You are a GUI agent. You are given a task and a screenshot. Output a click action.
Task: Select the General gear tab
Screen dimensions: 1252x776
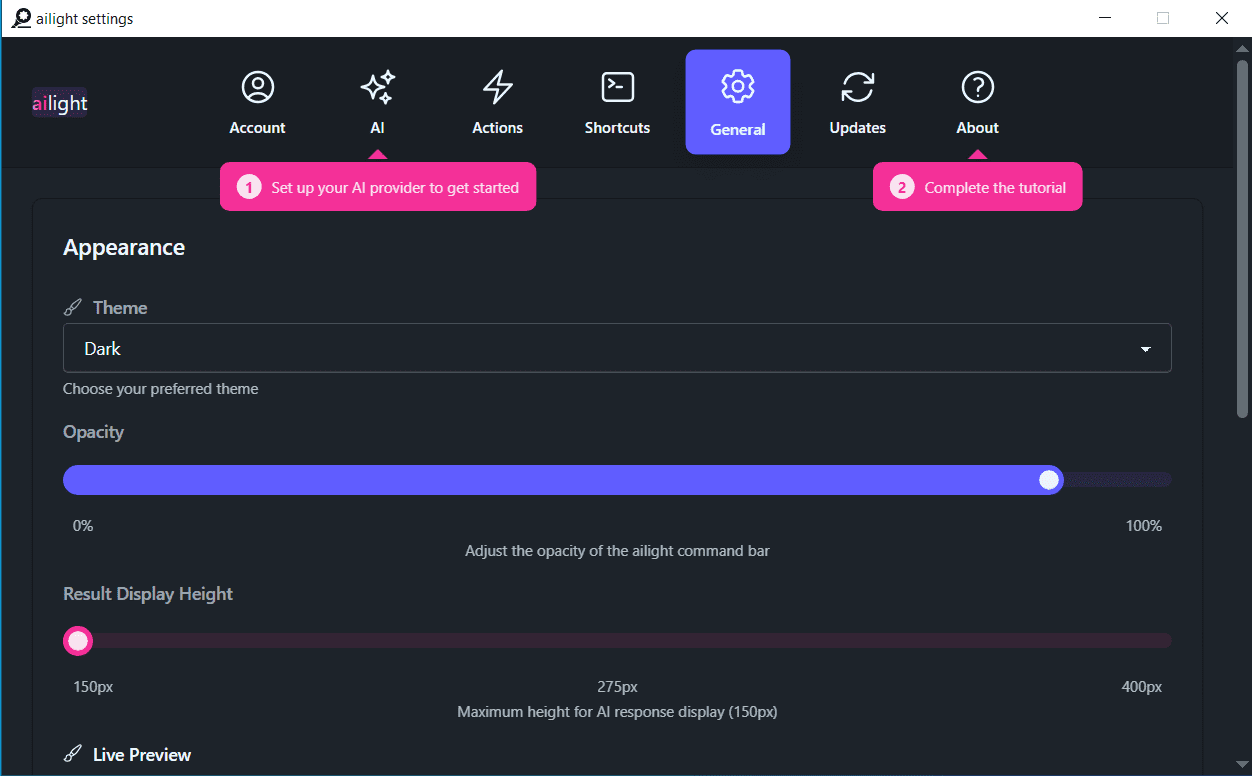738,102
